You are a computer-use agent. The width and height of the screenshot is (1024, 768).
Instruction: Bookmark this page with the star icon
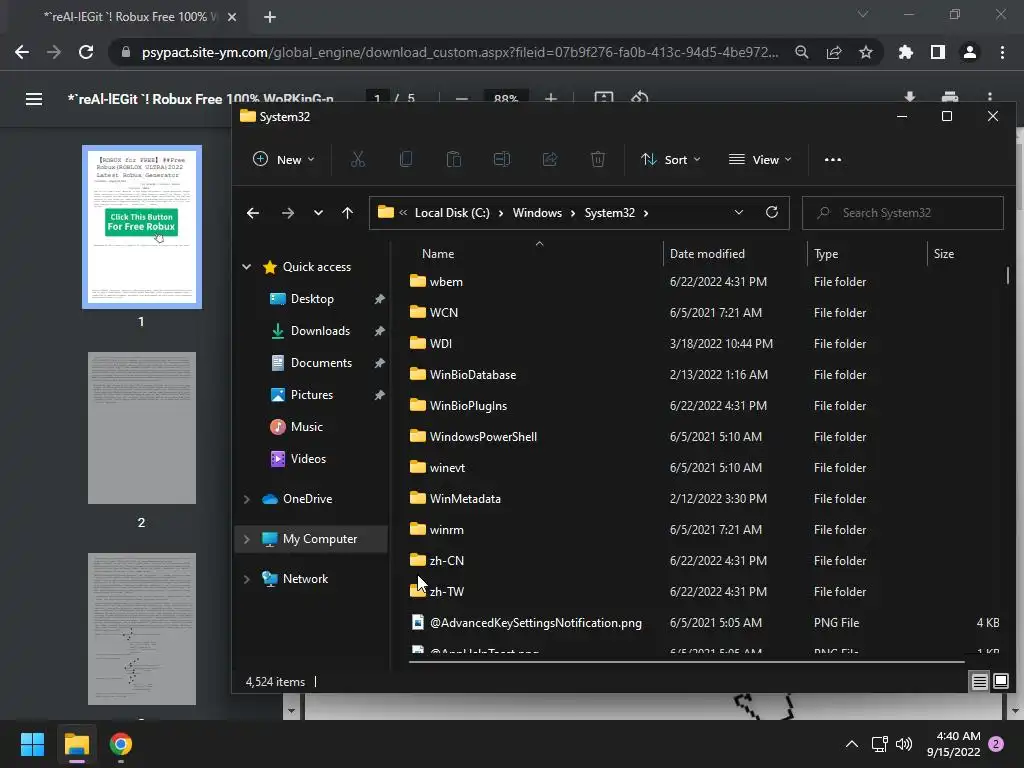pos(866,52)
